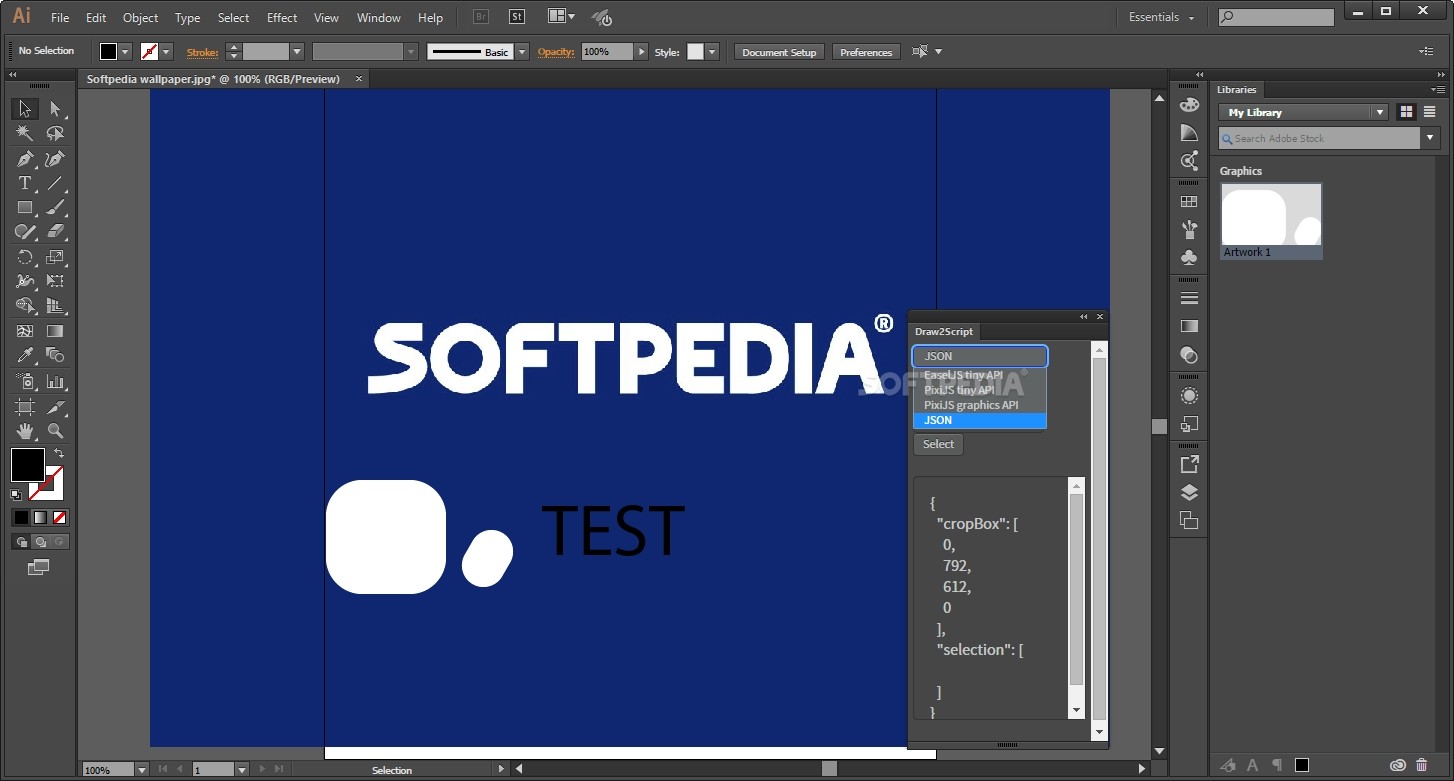Open the File menu
Image resolution: width=1454 pixels, height=781 pixels.
pyautogui.click(x=60, y=17)
